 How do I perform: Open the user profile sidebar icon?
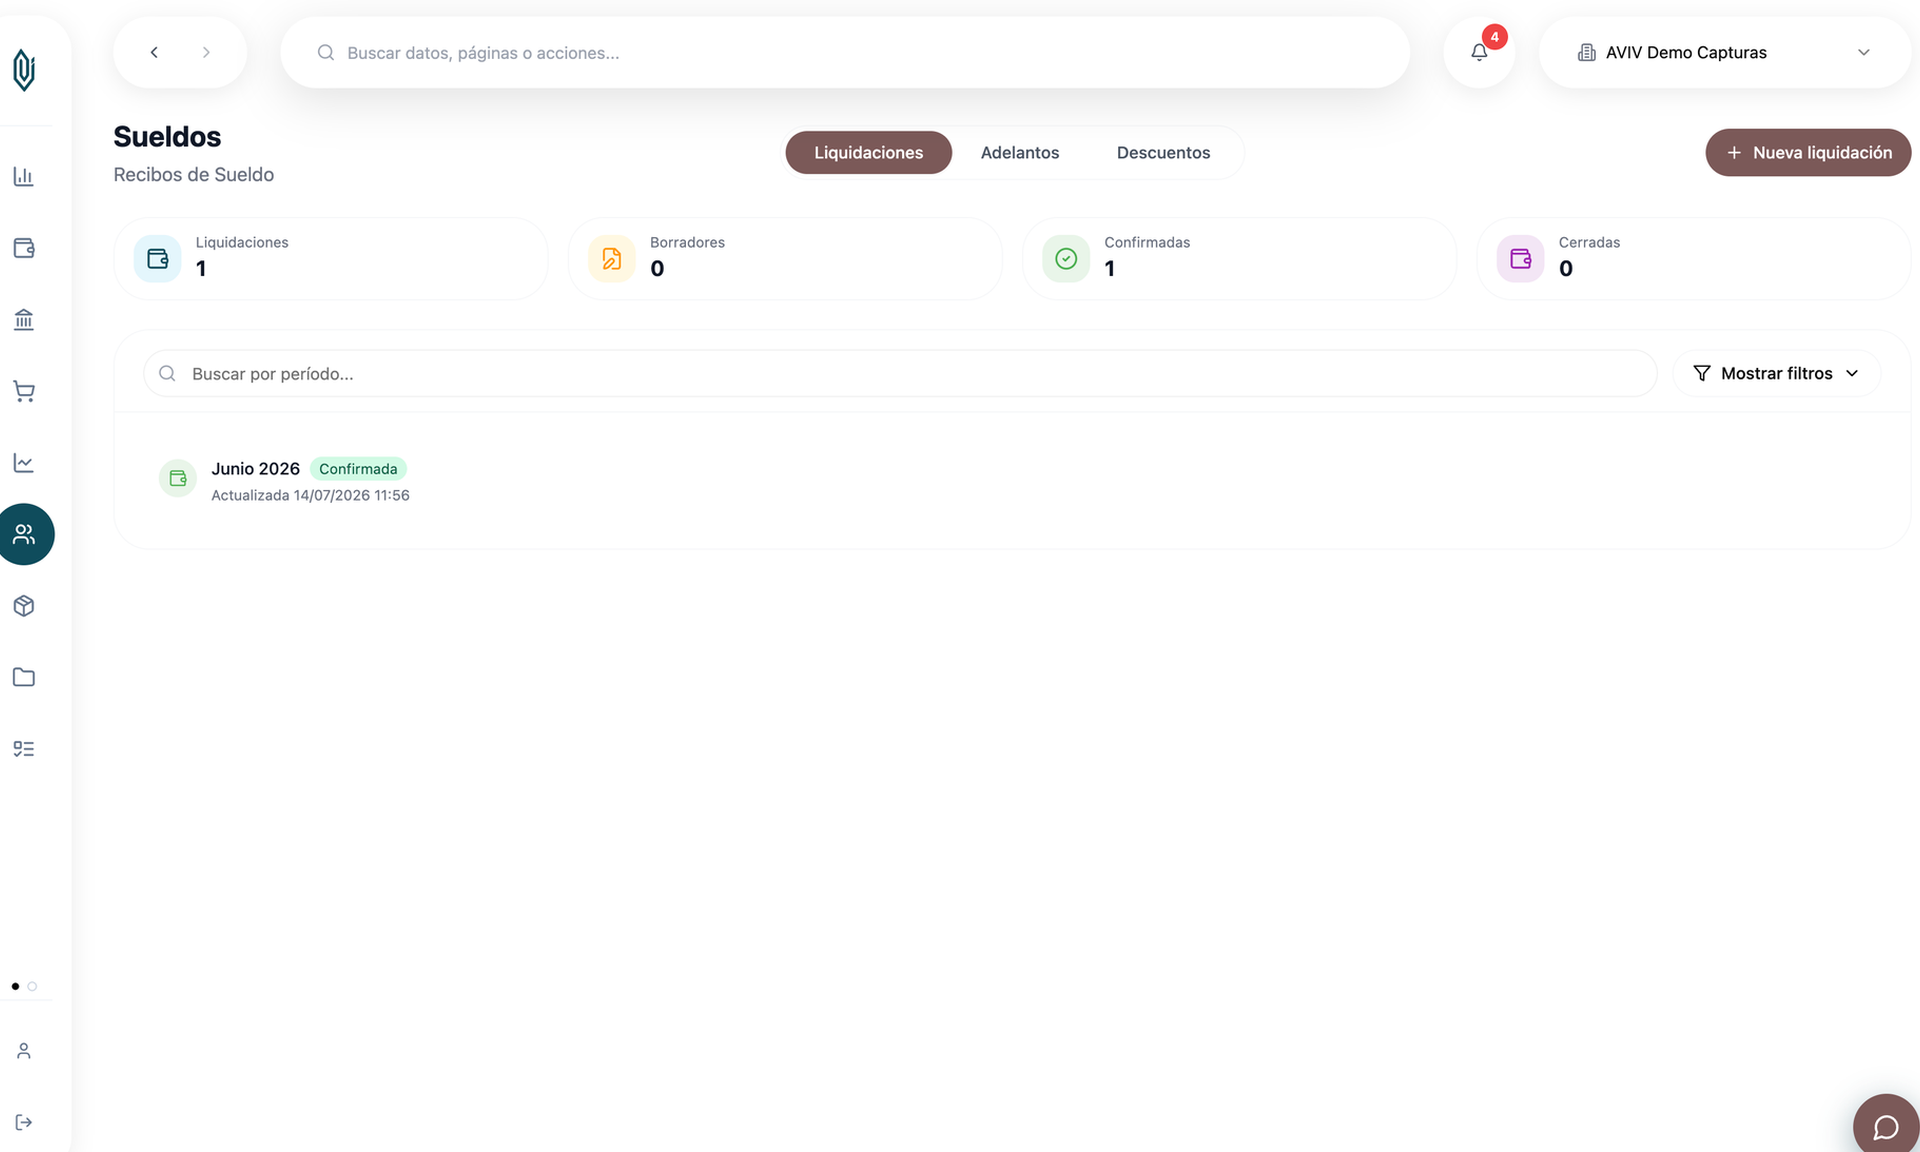pyautogui.click(x=24, y=1051)
